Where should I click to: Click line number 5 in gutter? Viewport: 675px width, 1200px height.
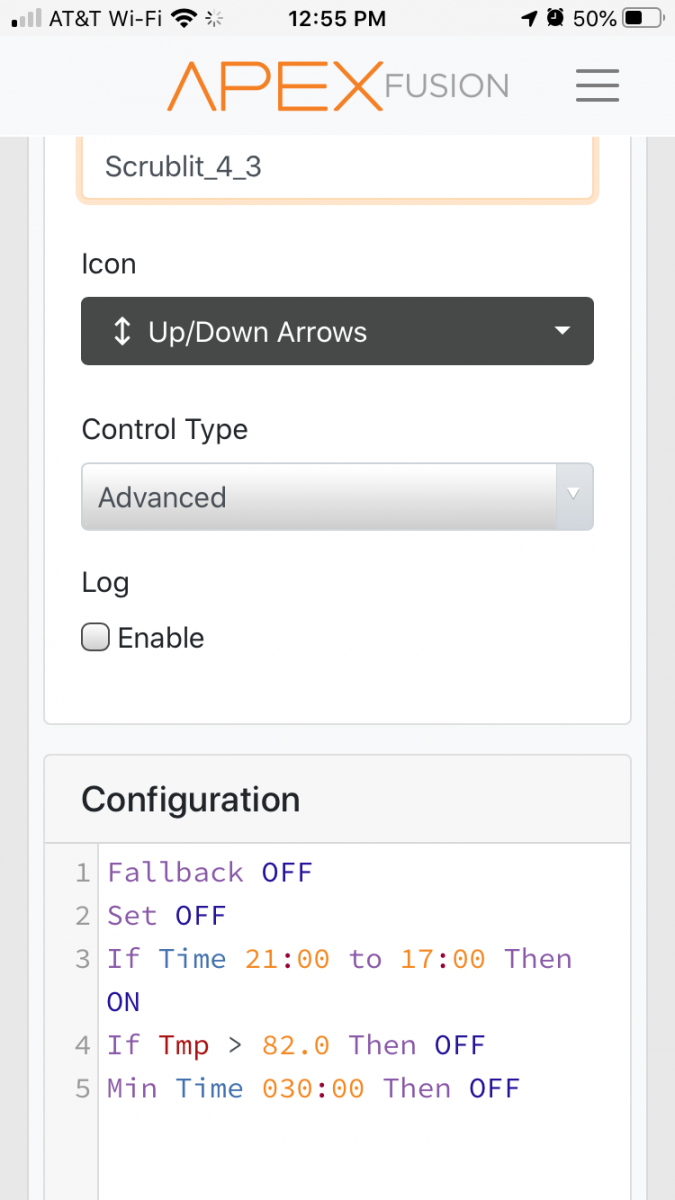83,1088
